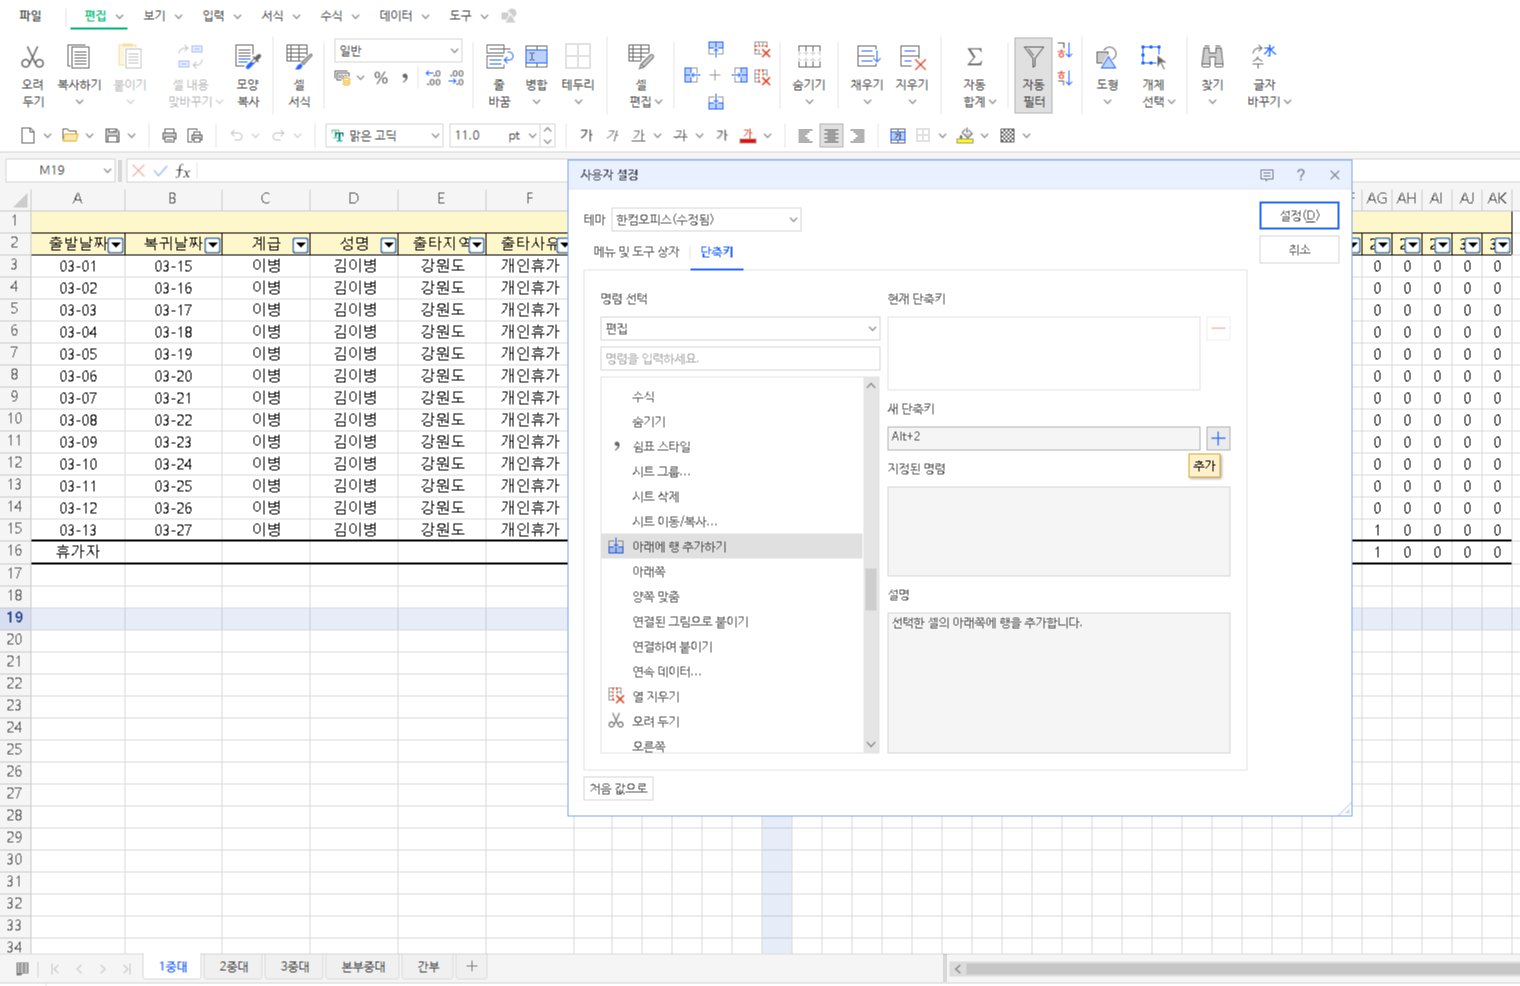Open the font size dropdown 11.0
The height and width of the screenshot is (986, 1520).
click(x=532, y=135)
